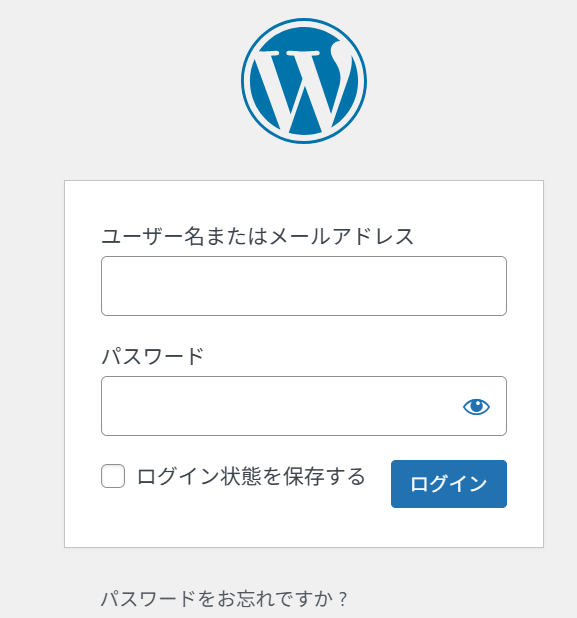
Task: Click the ユーザー名またはメールアドレス label text
Action: pos(257,236)
